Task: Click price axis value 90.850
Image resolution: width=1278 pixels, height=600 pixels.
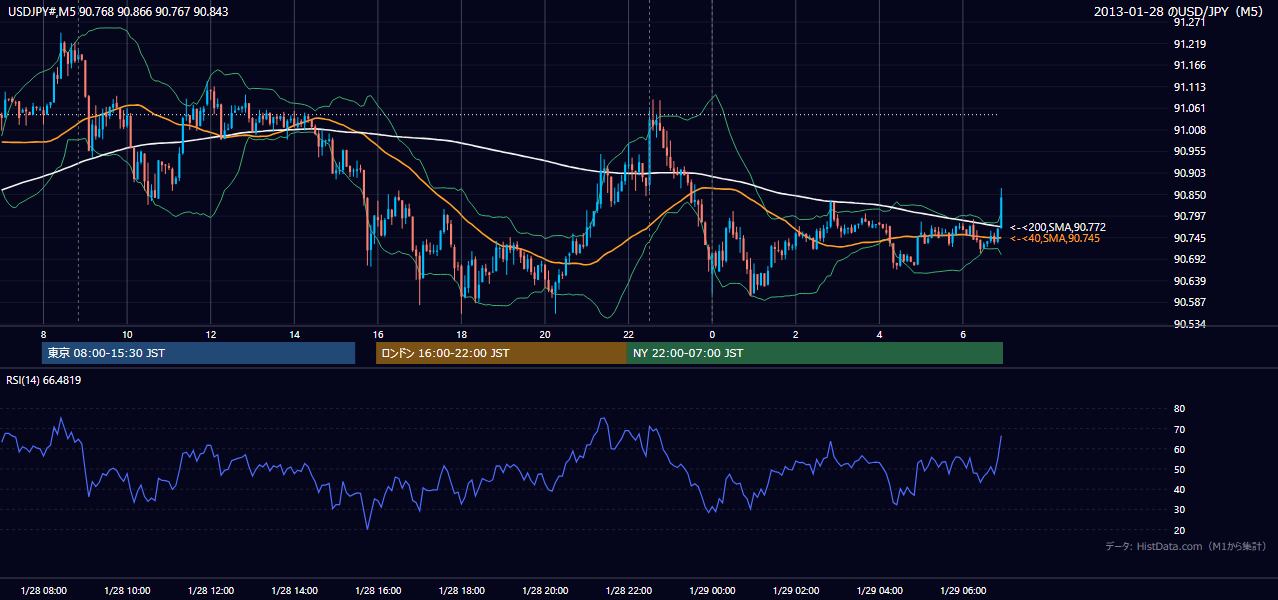Action: click(x=1190, y=195)
